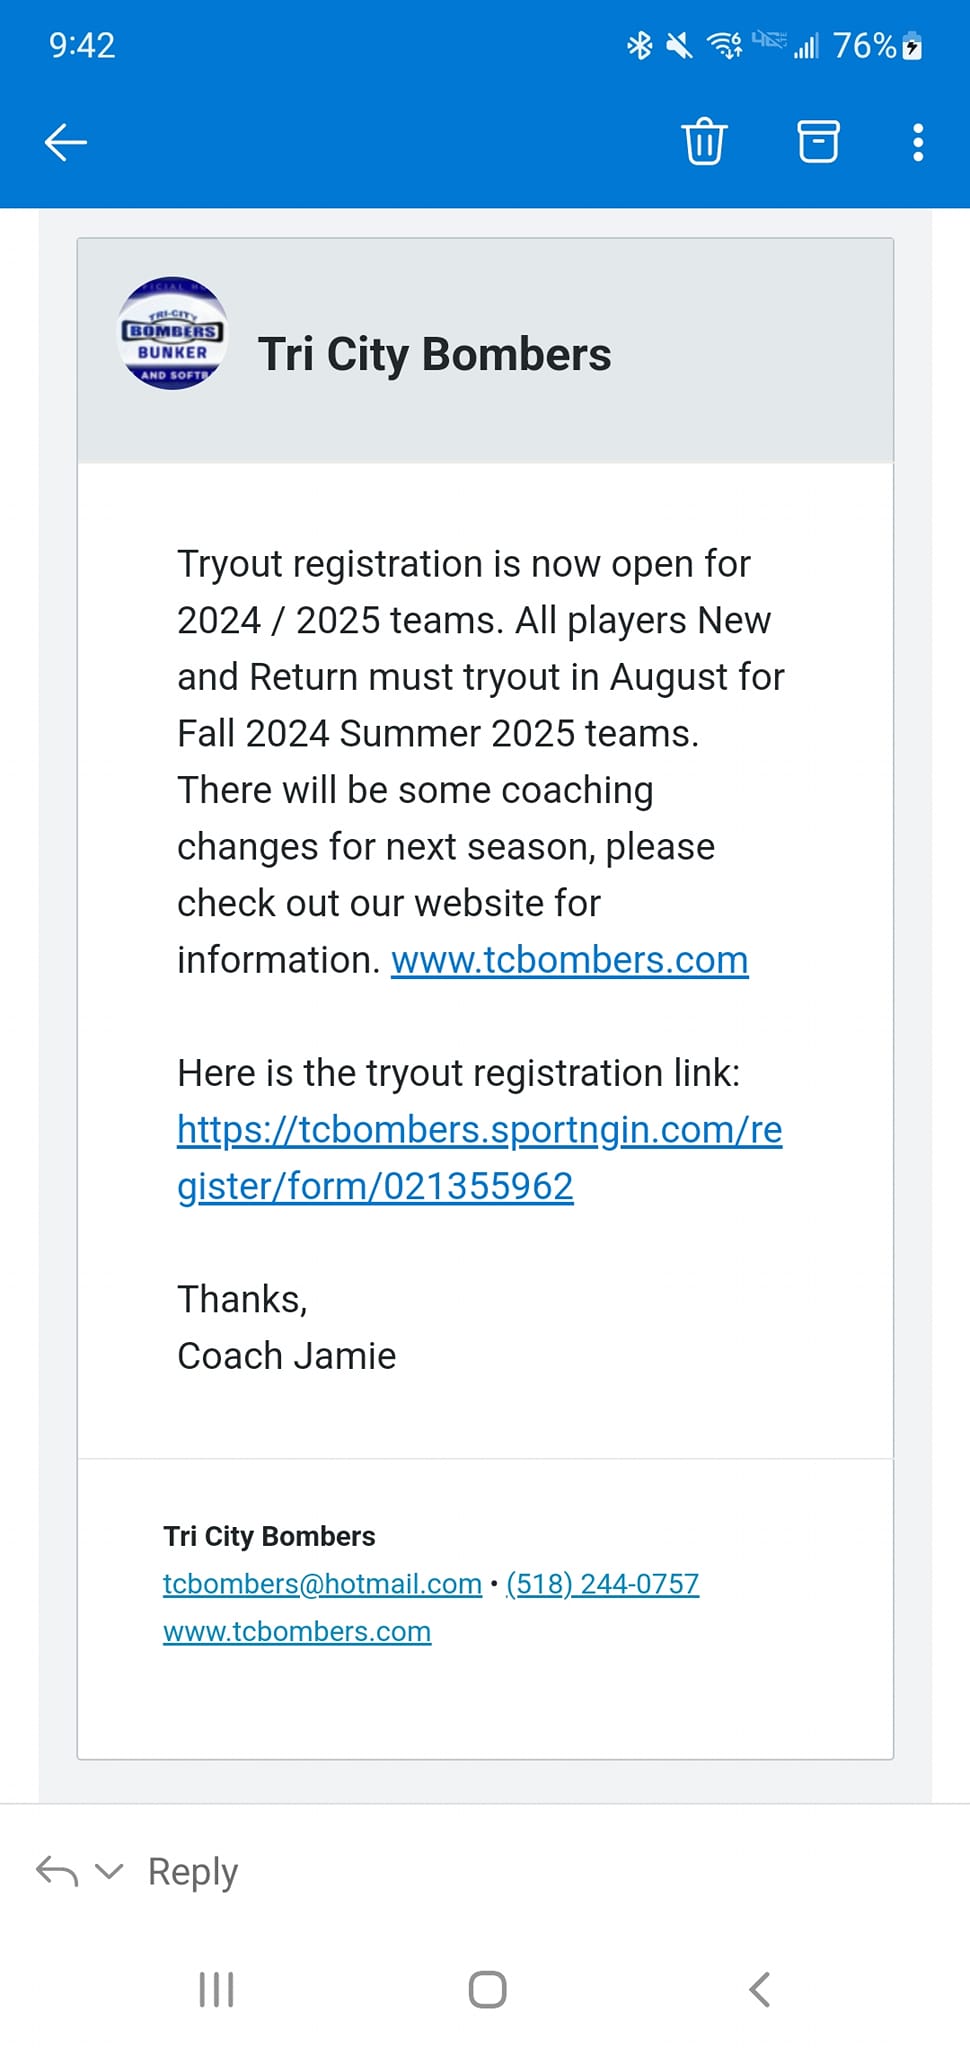Archive the Tri City Bombers email
Image resolution: width=970 pixels, height=2048 pixels.
coord(818,141)
